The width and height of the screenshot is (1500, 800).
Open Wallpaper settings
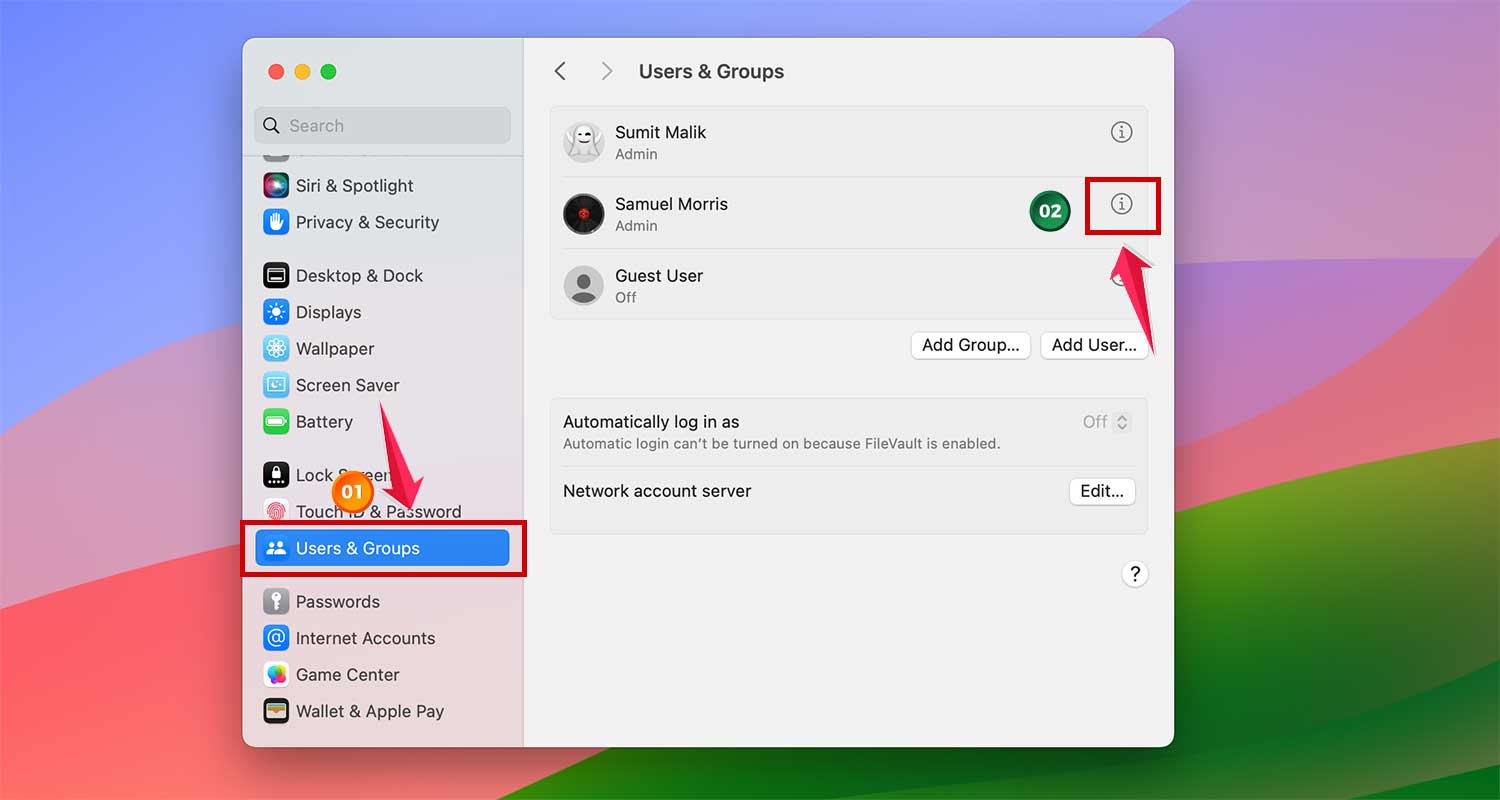point(332,348)
